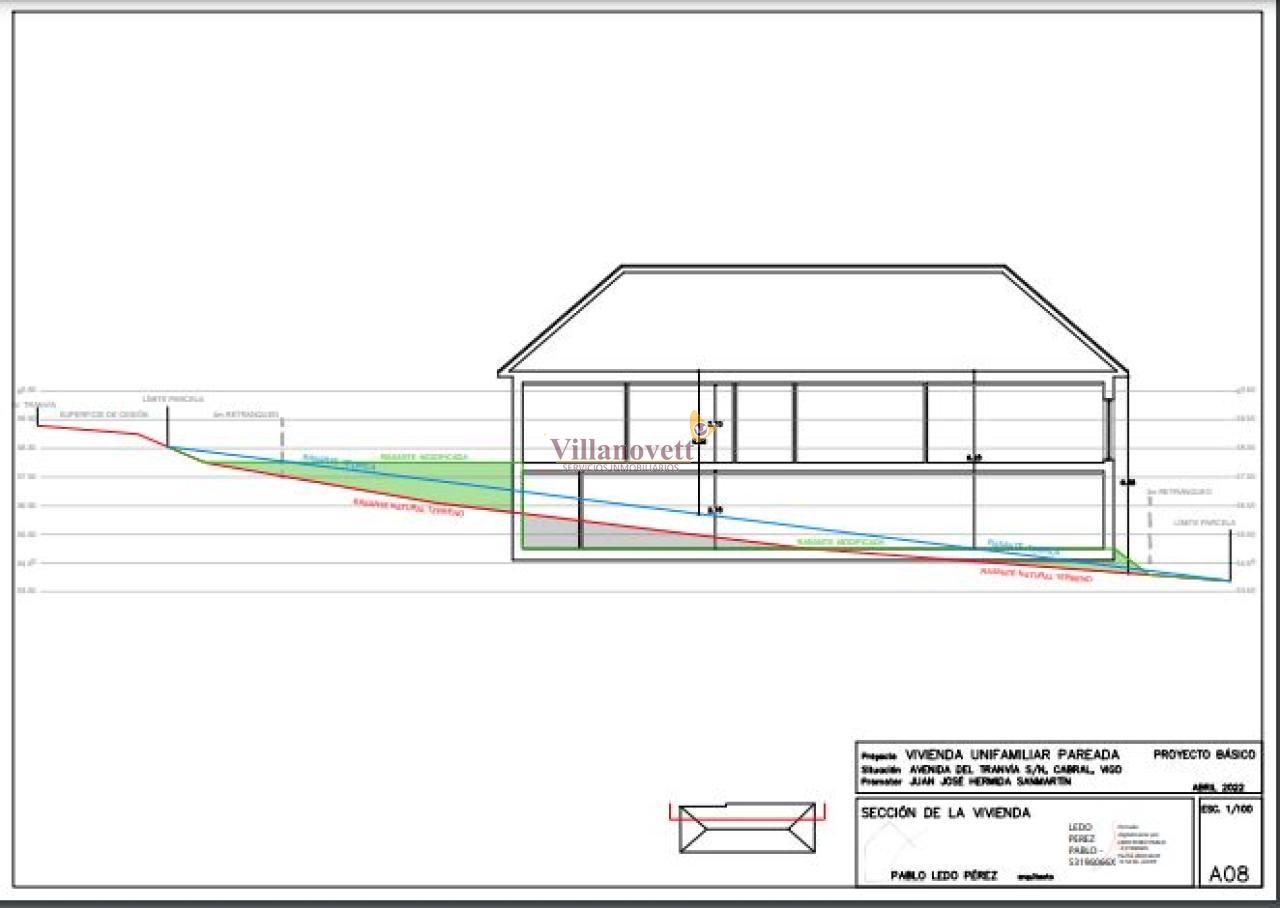This screenshot has height=908, width=1280.
Task: Click the VIVIENDA UNIFAMILIAR PAREADA project name
Action: click(x=1011, y=754)
